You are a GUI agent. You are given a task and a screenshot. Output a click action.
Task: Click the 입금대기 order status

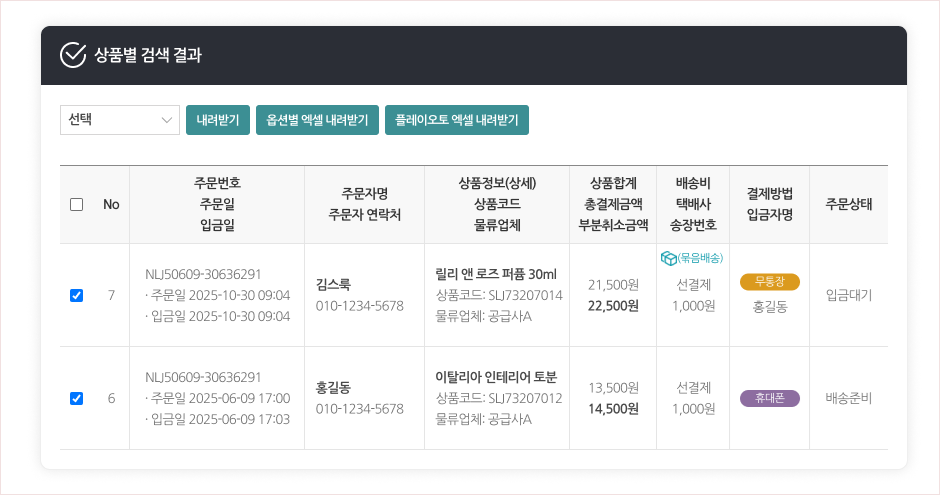pos(849,295)
